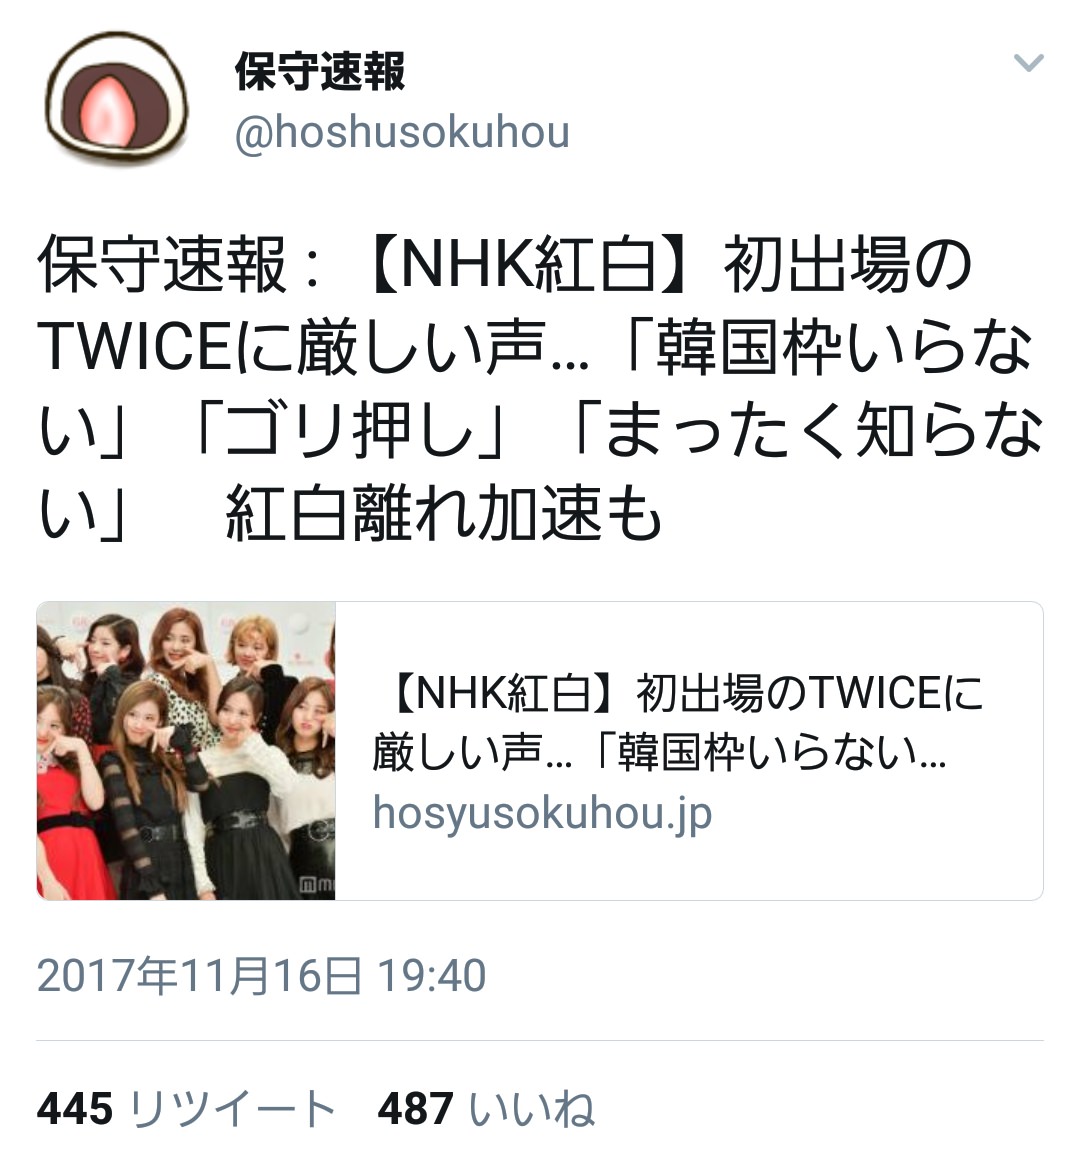Open the 保守速報 display name
1079x1168 pixels.
coord(320,72)
